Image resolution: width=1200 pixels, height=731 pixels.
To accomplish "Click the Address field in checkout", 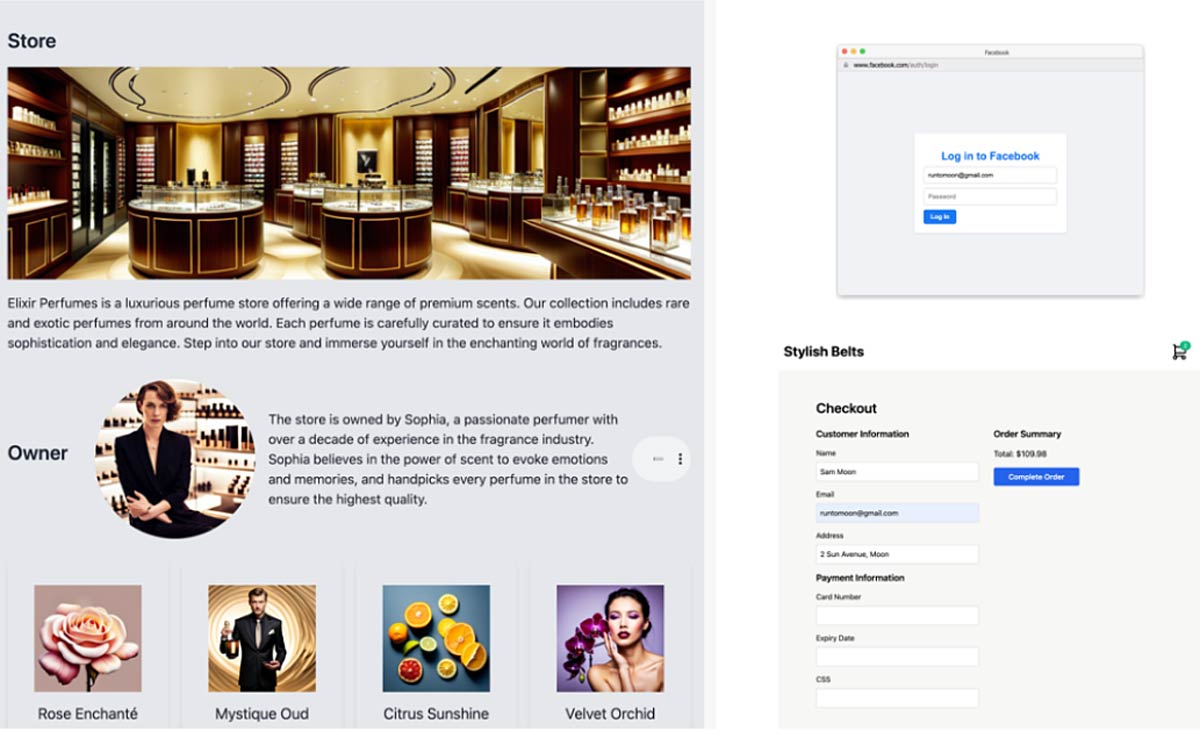I will [897, 554].
